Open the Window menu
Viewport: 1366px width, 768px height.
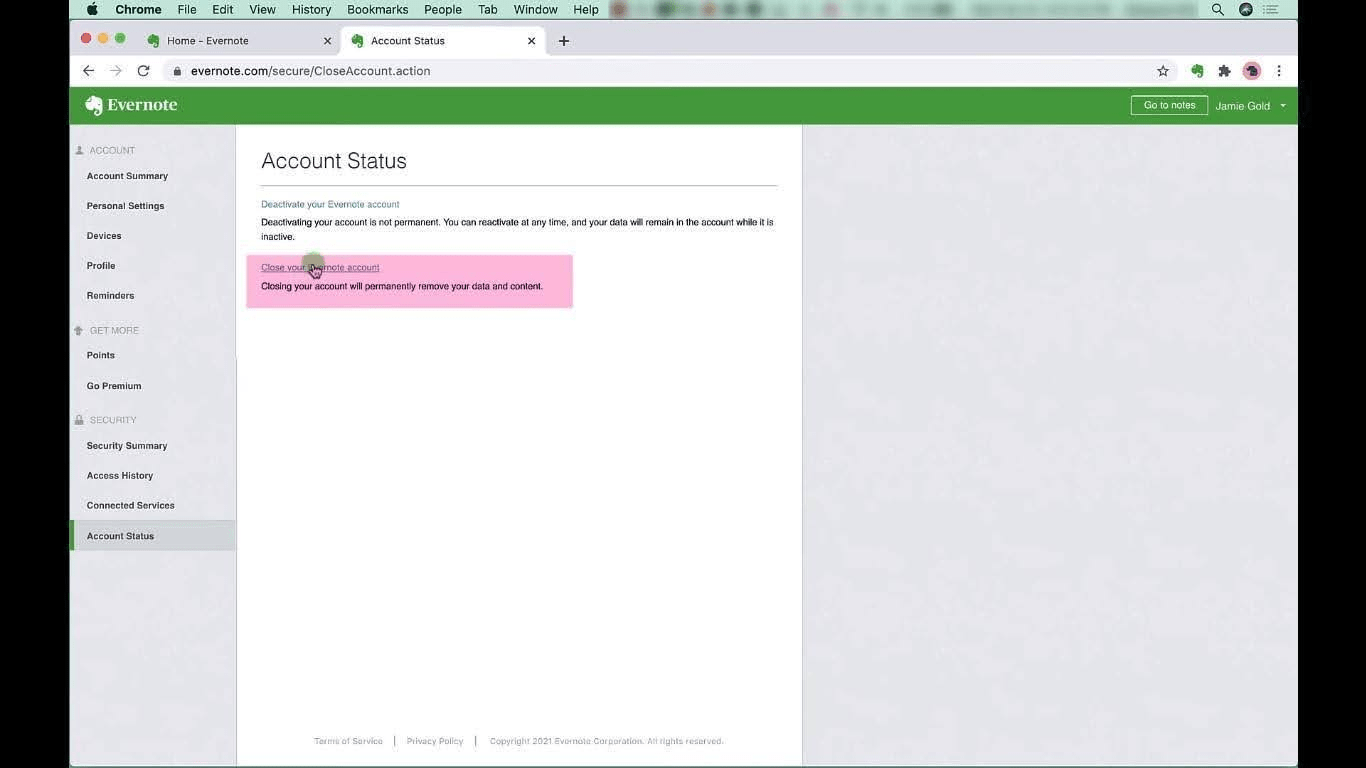click(x=535, y=9)
